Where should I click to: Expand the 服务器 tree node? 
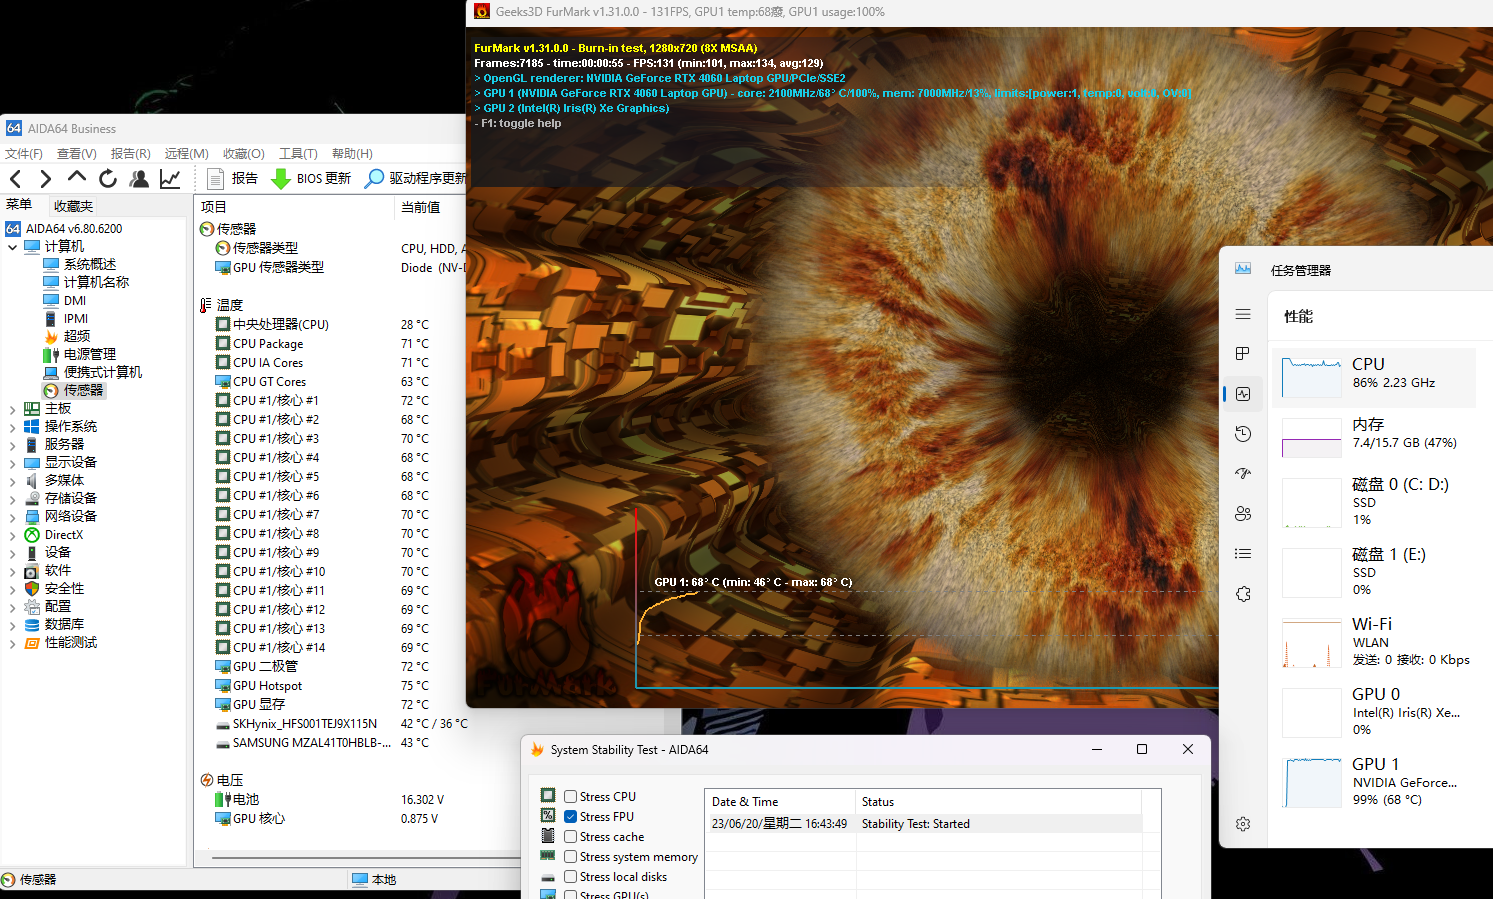point(12,445)
